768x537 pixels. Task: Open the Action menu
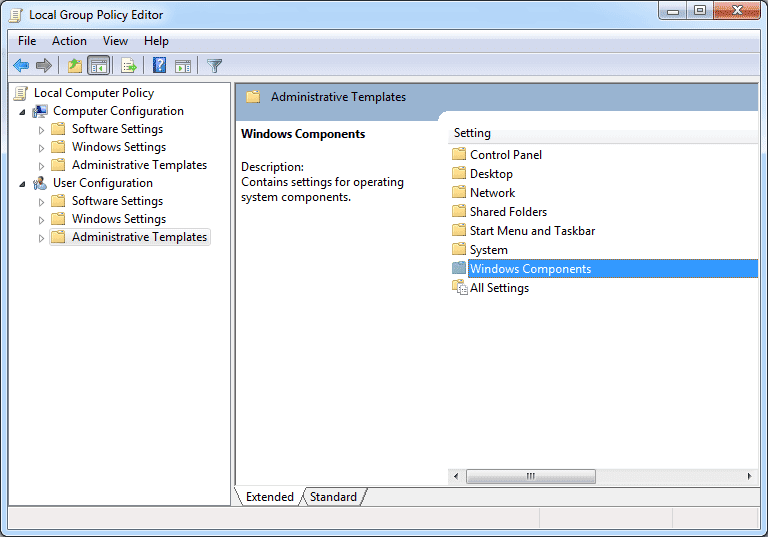(69, 41)
